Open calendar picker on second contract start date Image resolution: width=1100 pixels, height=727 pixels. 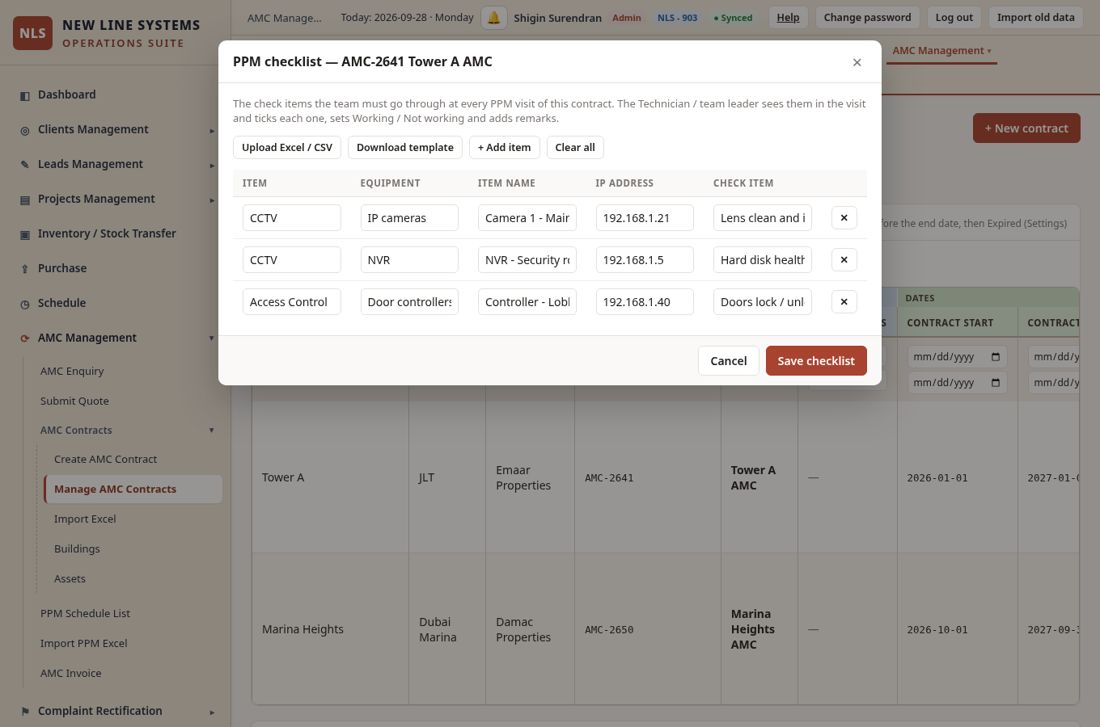click(x=995, y=382)
